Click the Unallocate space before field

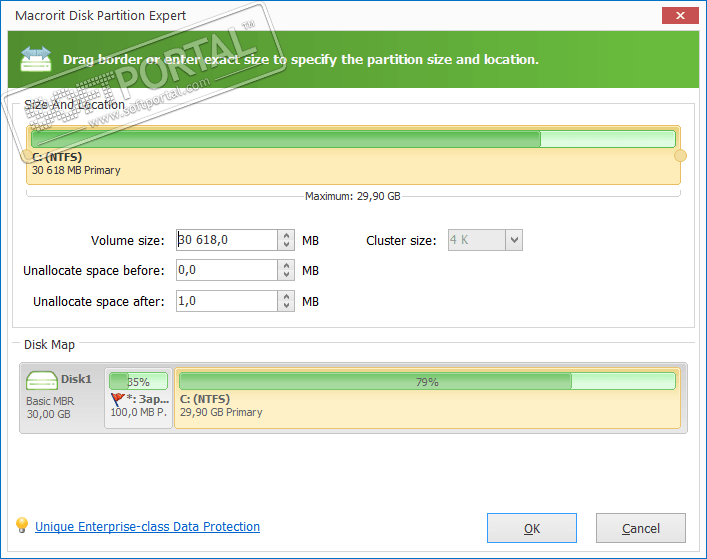point(227,270)
